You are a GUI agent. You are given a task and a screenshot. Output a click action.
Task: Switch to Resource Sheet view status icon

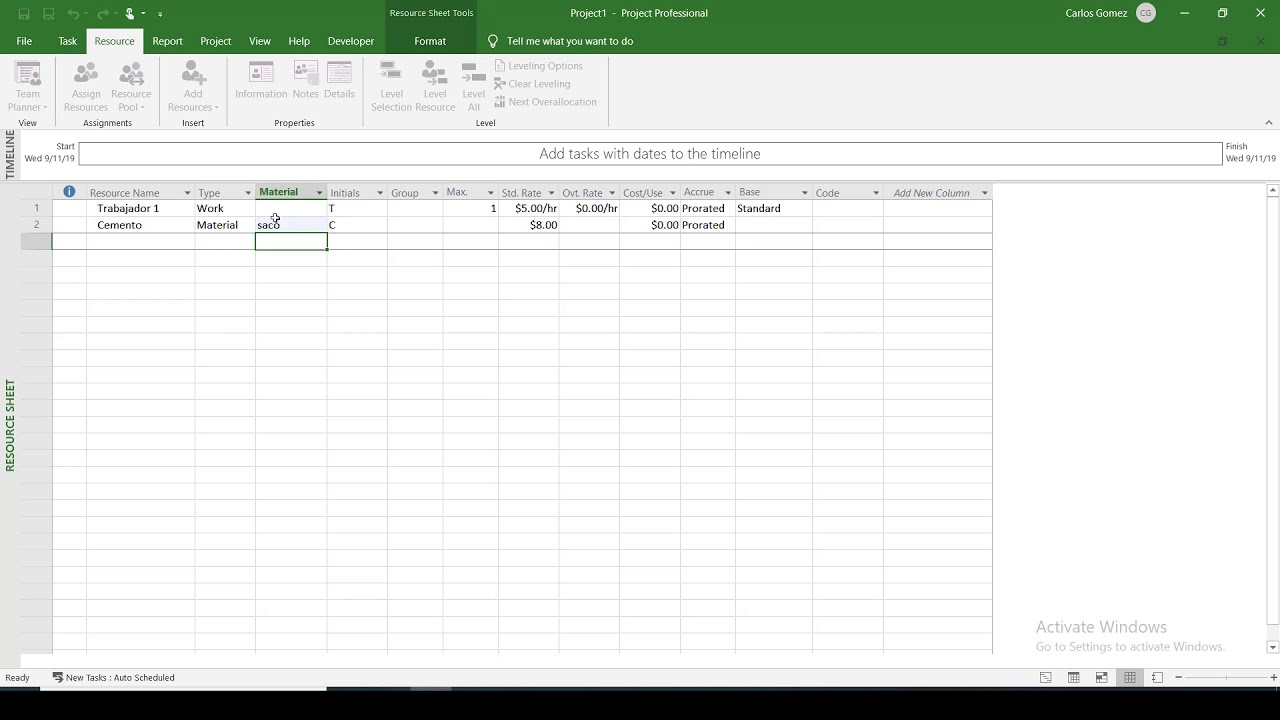click(x=1129, y=678)
